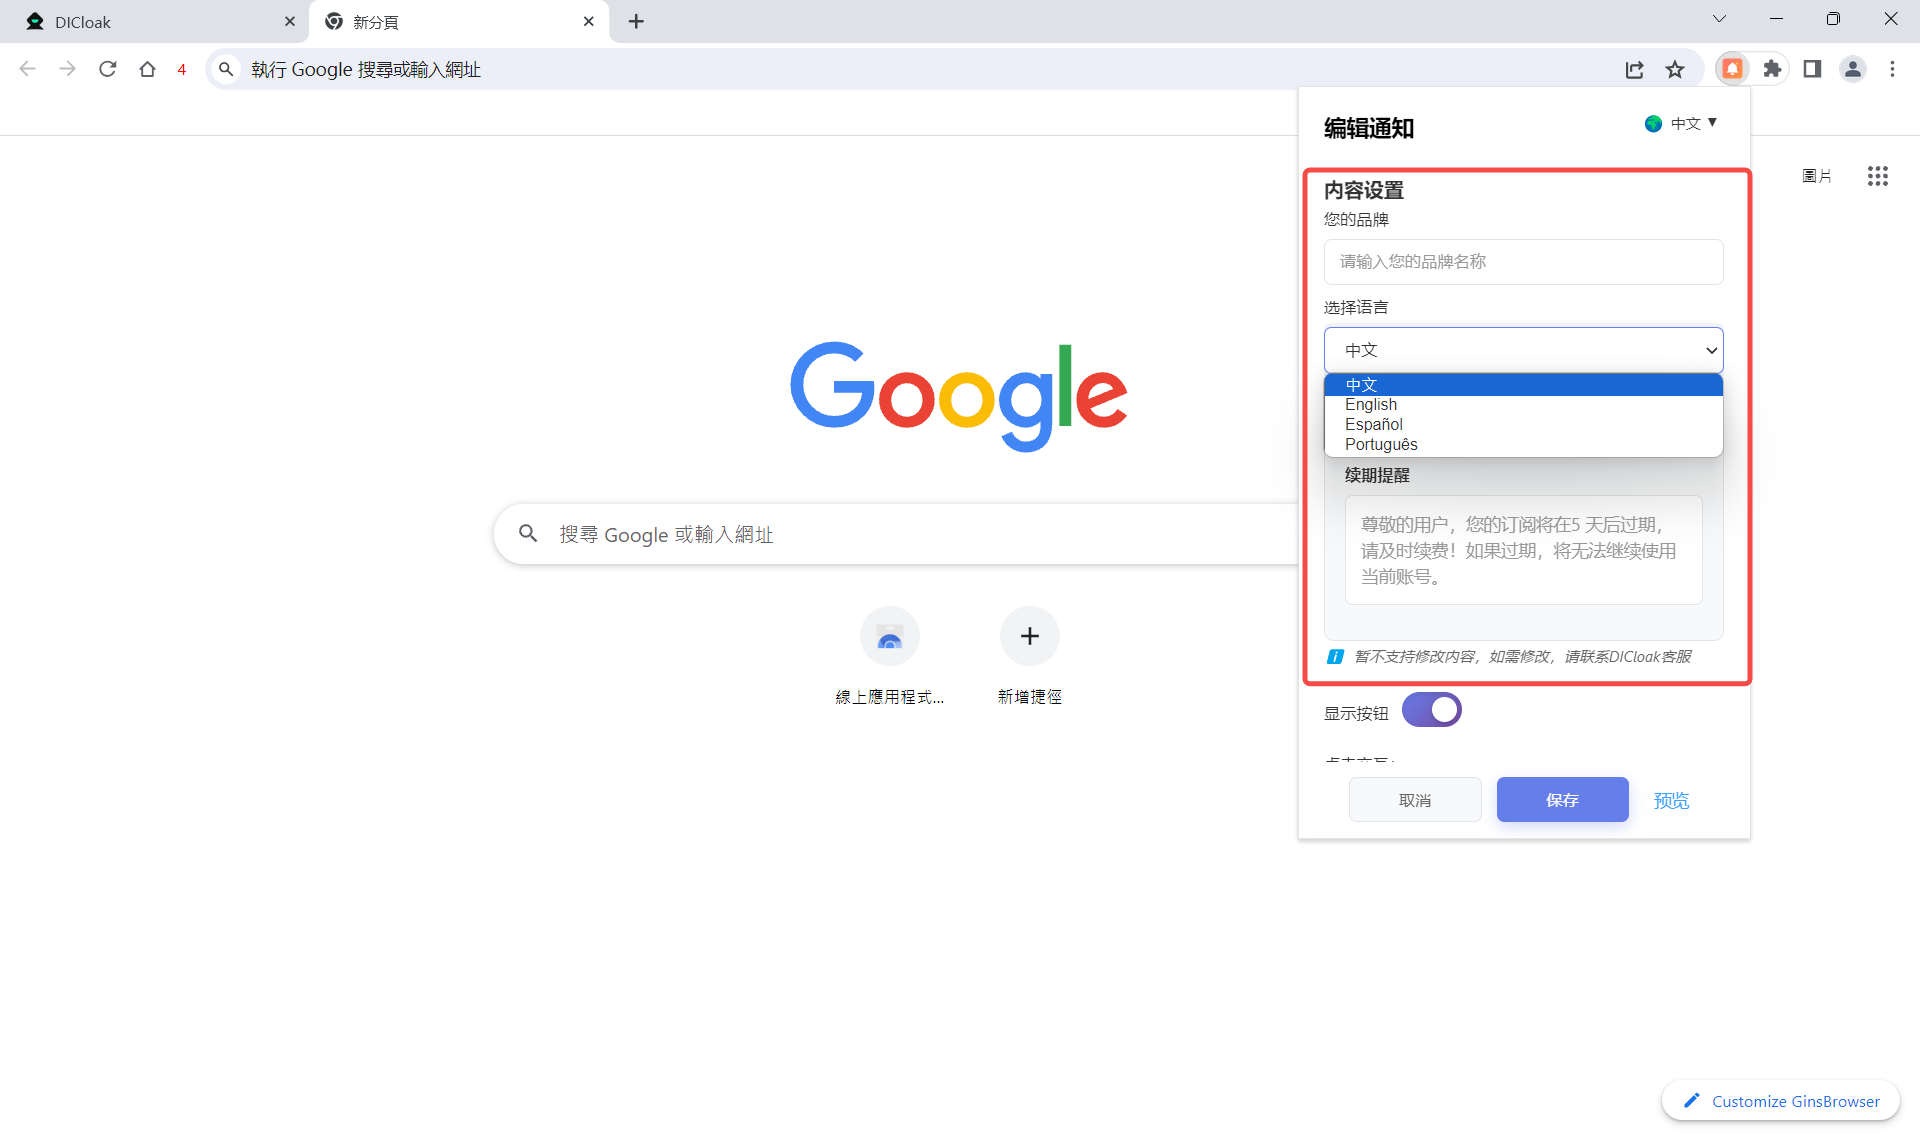Click Customize GinsBrowser button

tap(1781, 1101)
